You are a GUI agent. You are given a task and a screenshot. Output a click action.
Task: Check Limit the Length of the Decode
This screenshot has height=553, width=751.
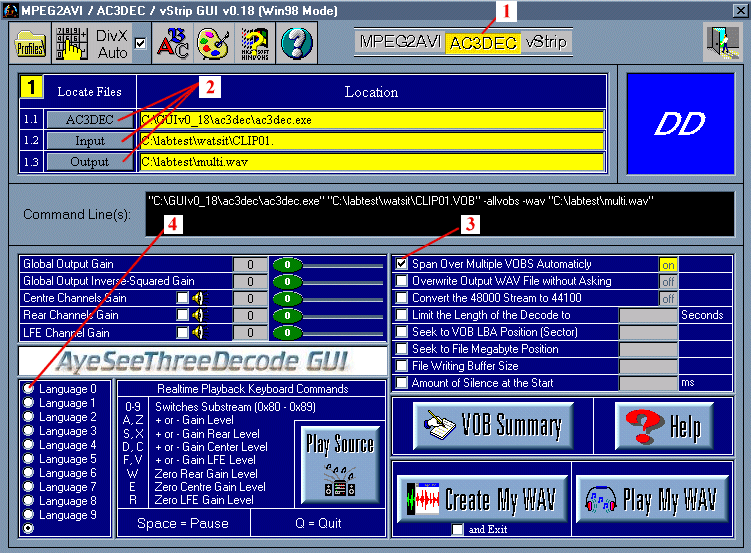(401, 315)
